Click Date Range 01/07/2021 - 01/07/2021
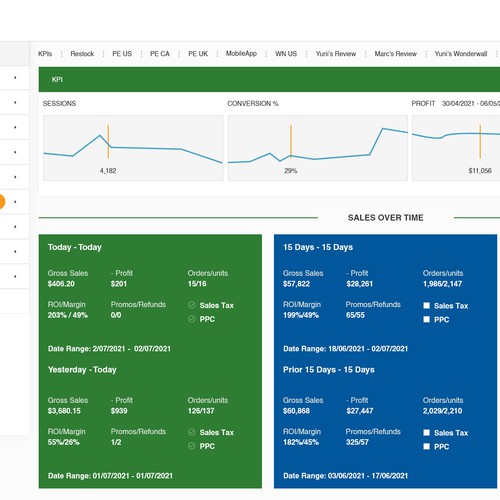Viewport: 500px width, 500px height. 110,476
